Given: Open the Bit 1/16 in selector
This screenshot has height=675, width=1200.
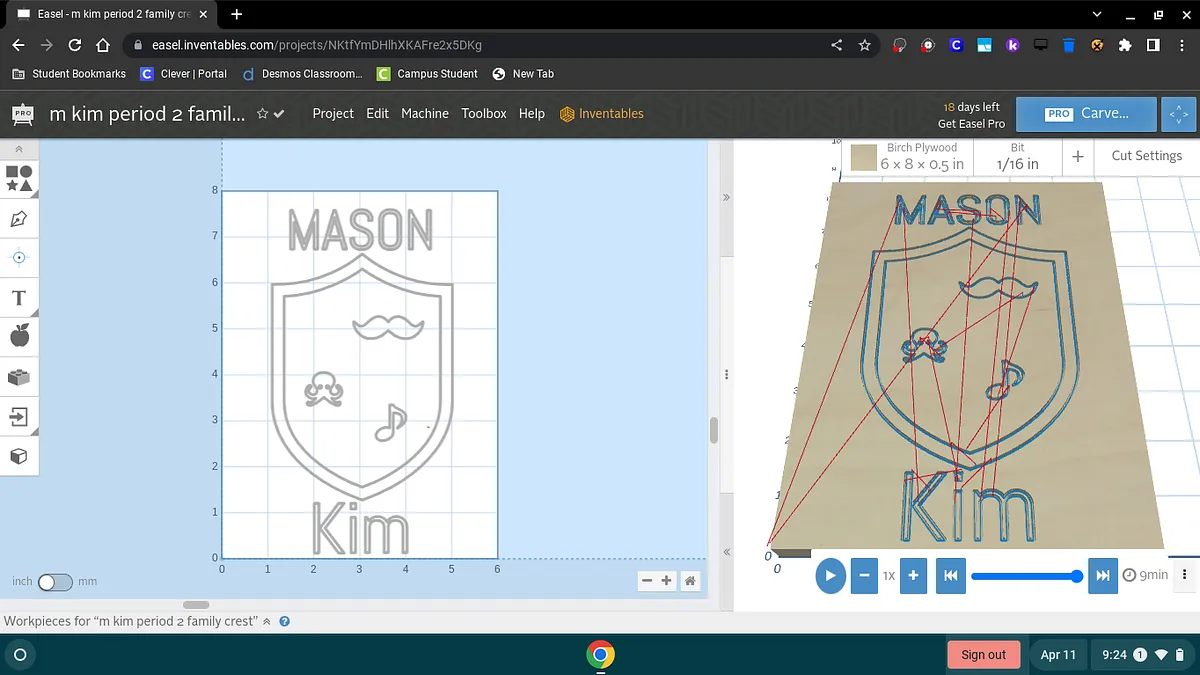Looking at the screenshot, I should [x=1017, y=156].
